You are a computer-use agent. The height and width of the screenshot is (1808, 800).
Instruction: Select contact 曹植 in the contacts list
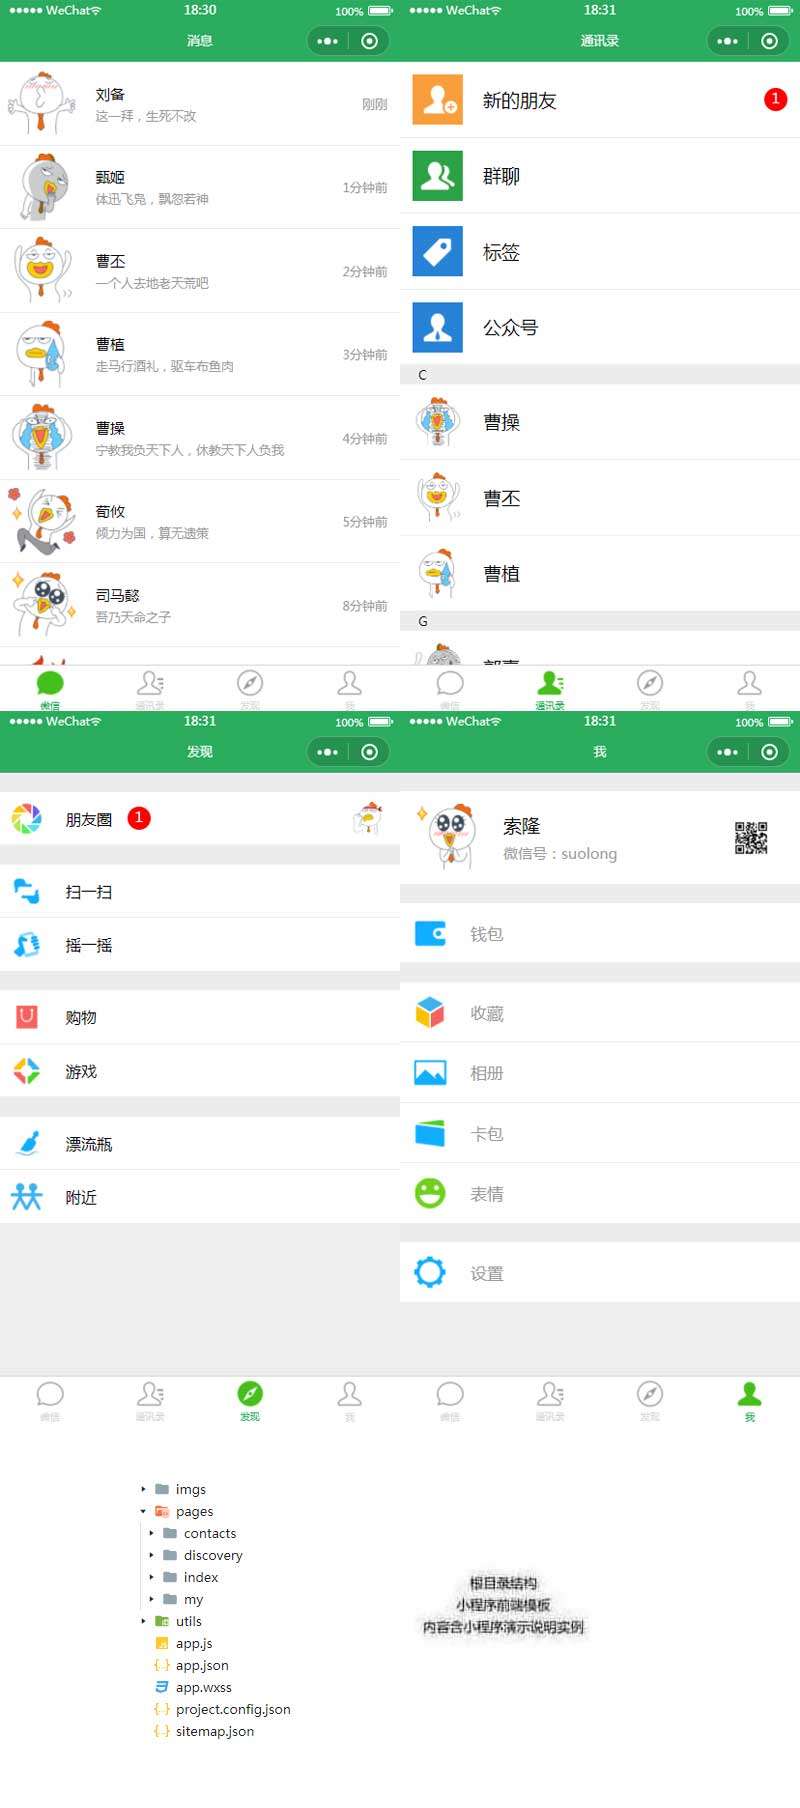click(600, 573)
